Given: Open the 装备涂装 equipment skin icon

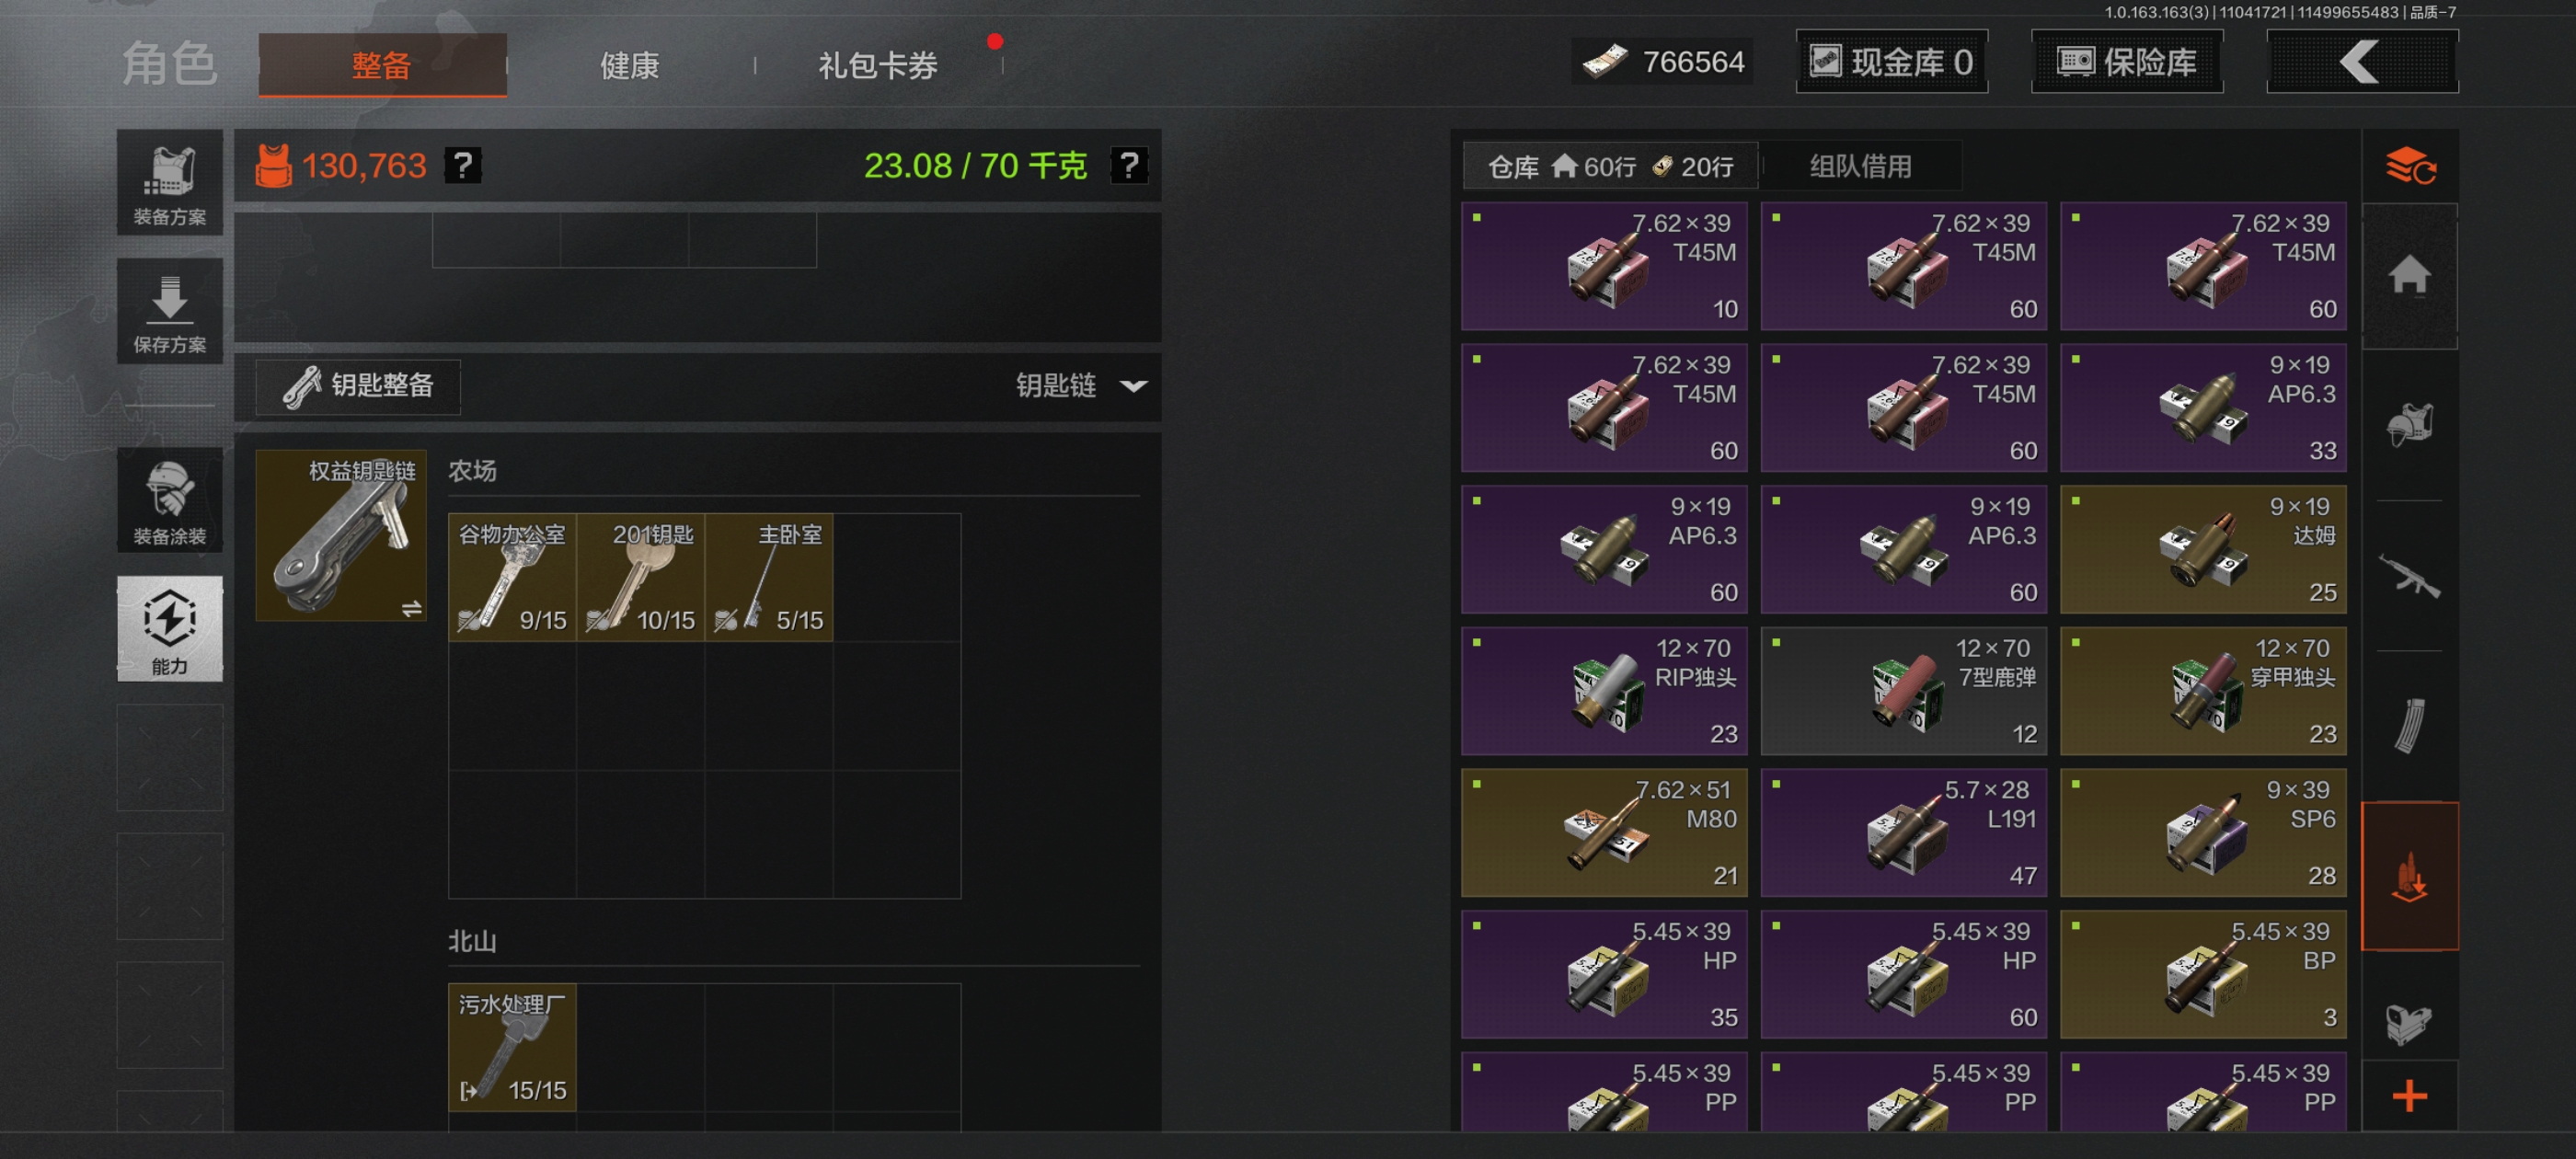Looking at the screenshot, I should pyautogui.click(x=169, y=500).
